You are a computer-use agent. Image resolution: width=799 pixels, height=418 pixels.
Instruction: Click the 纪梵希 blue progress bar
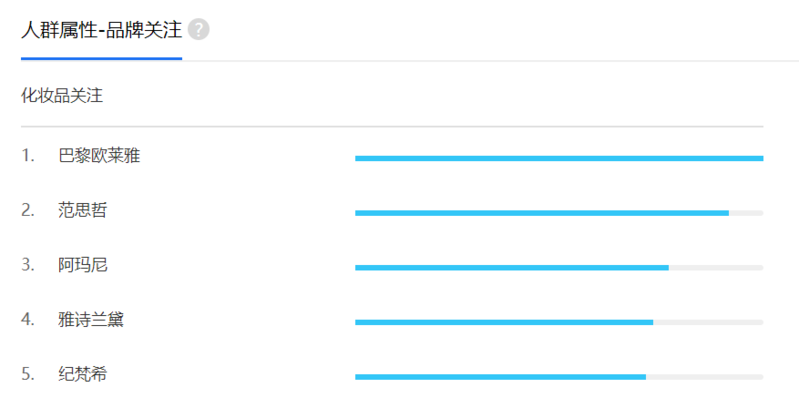pos(500,377)
